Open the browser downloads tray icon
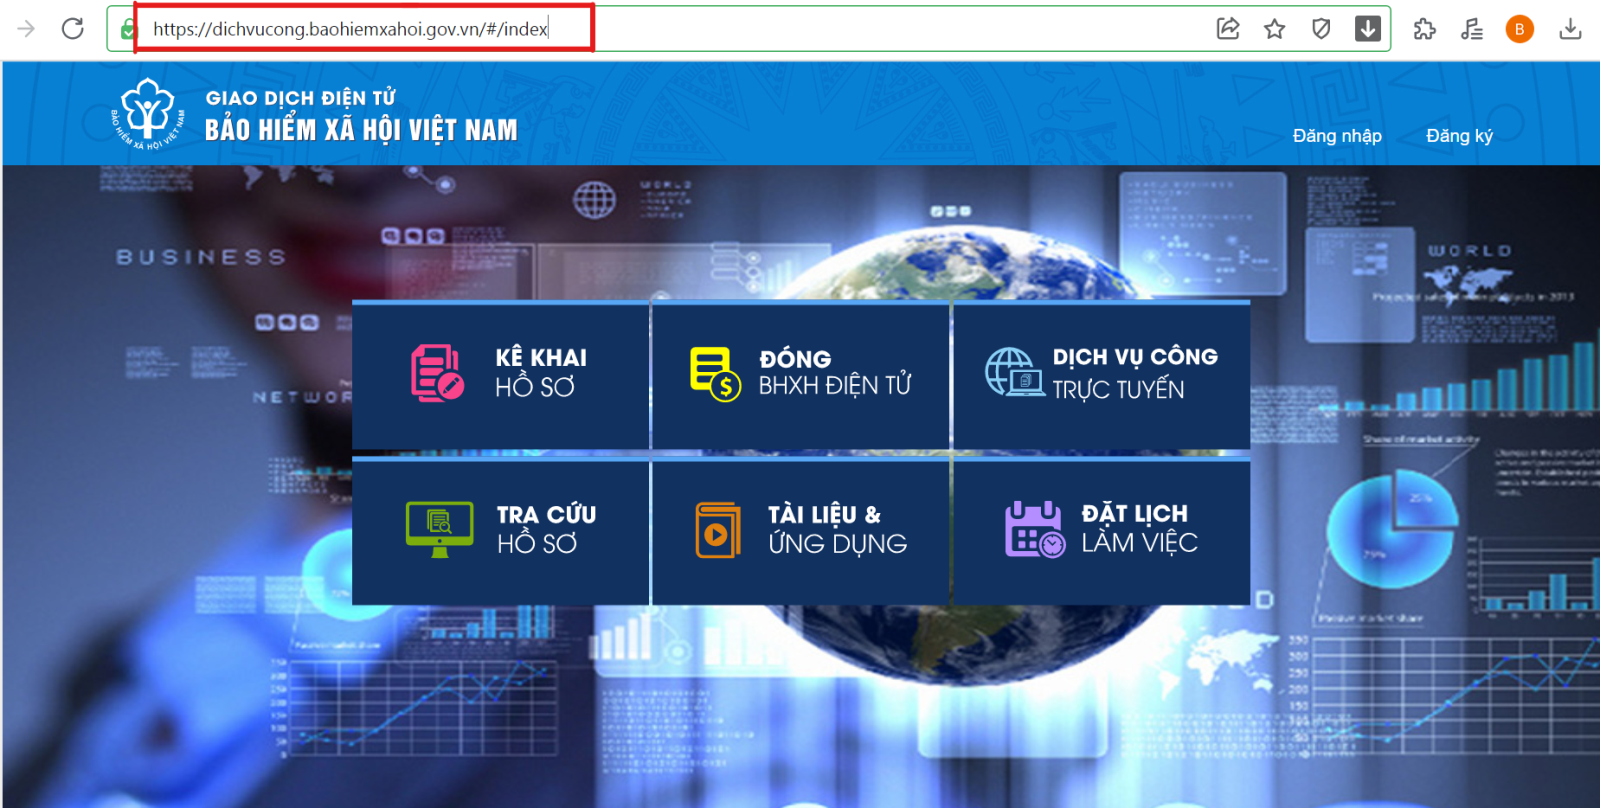Viewport: 1600px width, 808px height. pyautogui.click(x=1570, y=29)
